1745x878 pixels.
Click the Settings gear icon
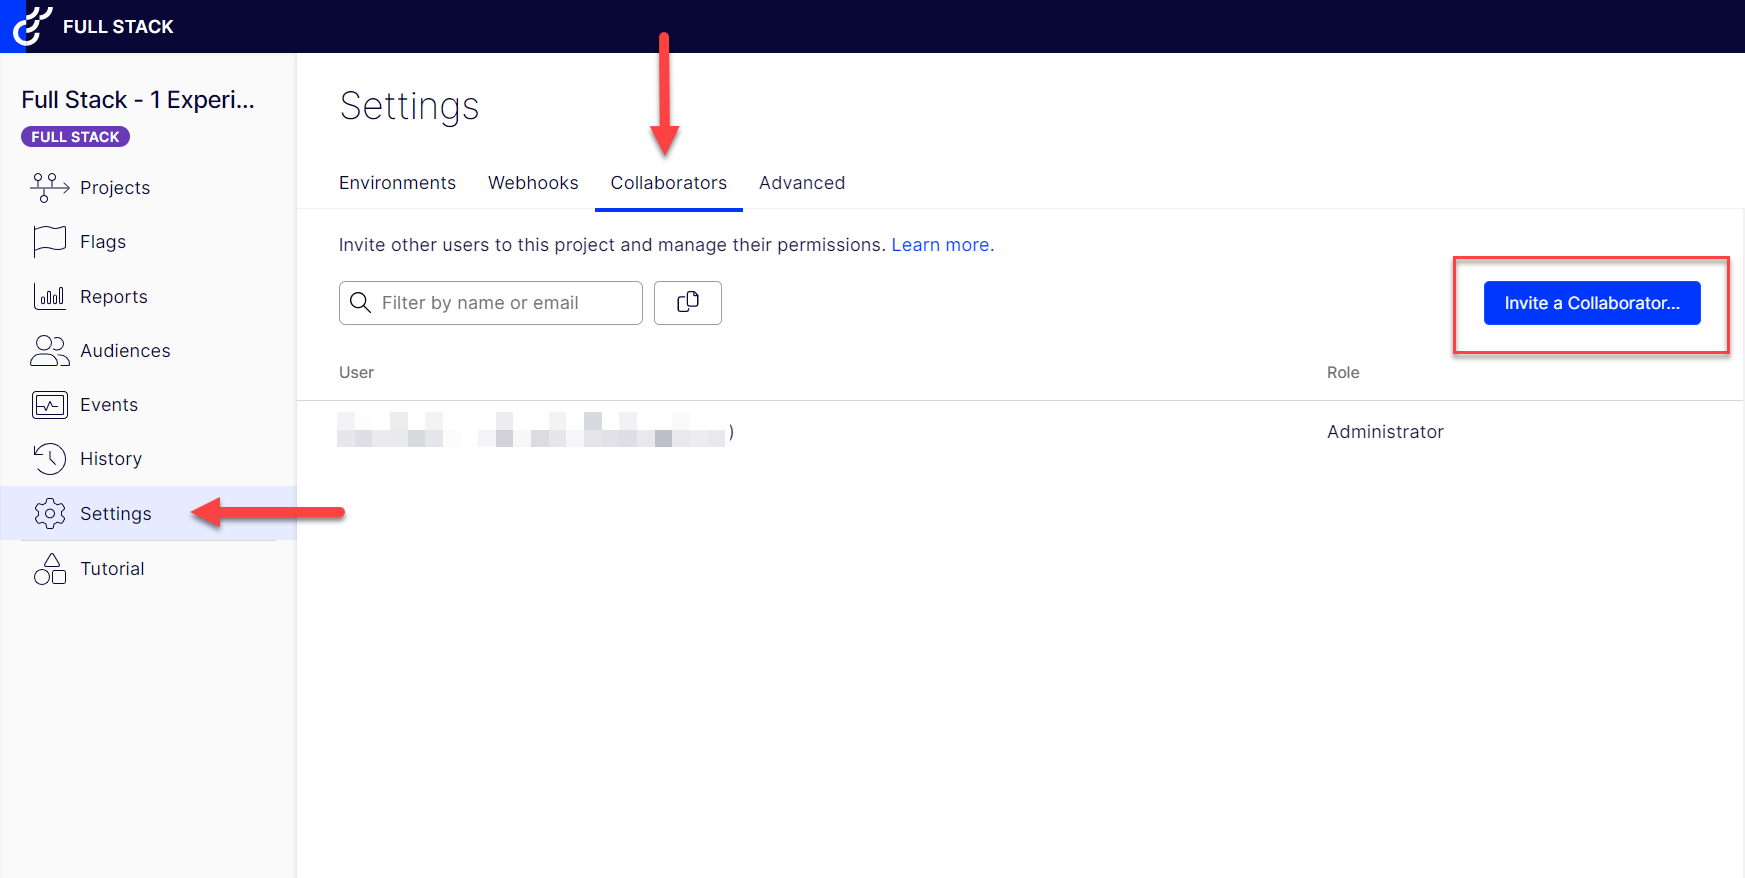point(49,513)
